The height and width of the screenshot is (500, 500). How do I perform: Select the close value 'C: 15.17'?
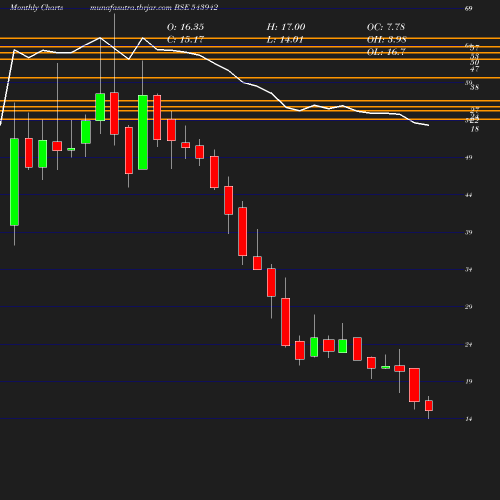coord(185,40)
